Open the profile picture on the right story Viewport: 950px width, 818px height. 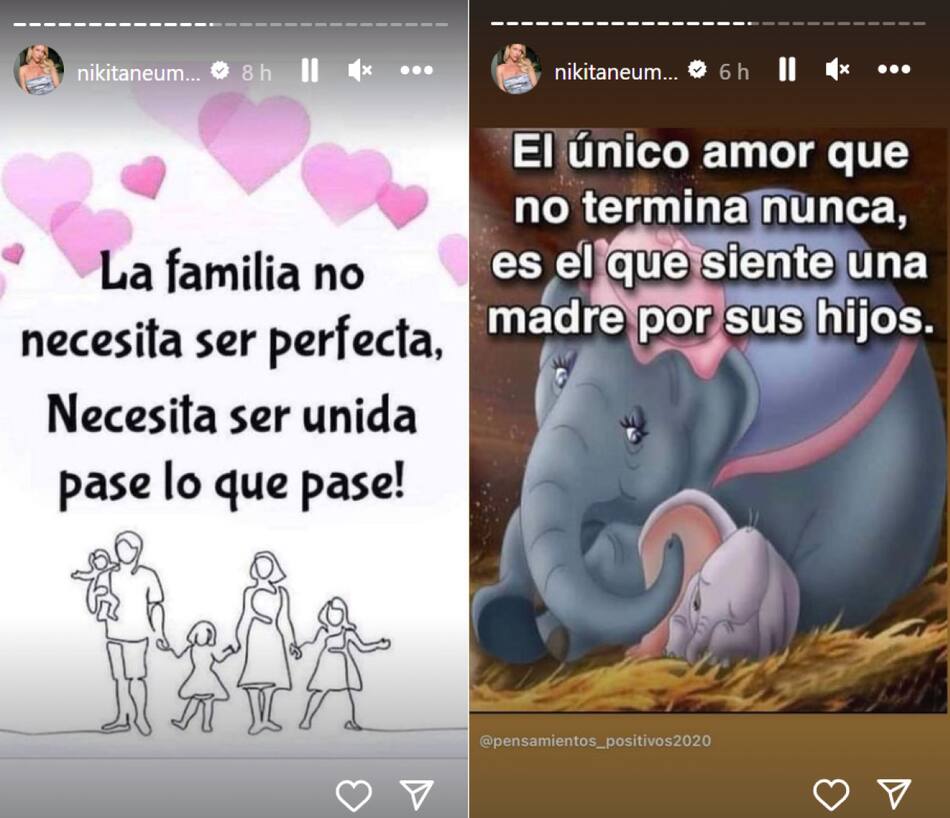(x=516, y=68)
